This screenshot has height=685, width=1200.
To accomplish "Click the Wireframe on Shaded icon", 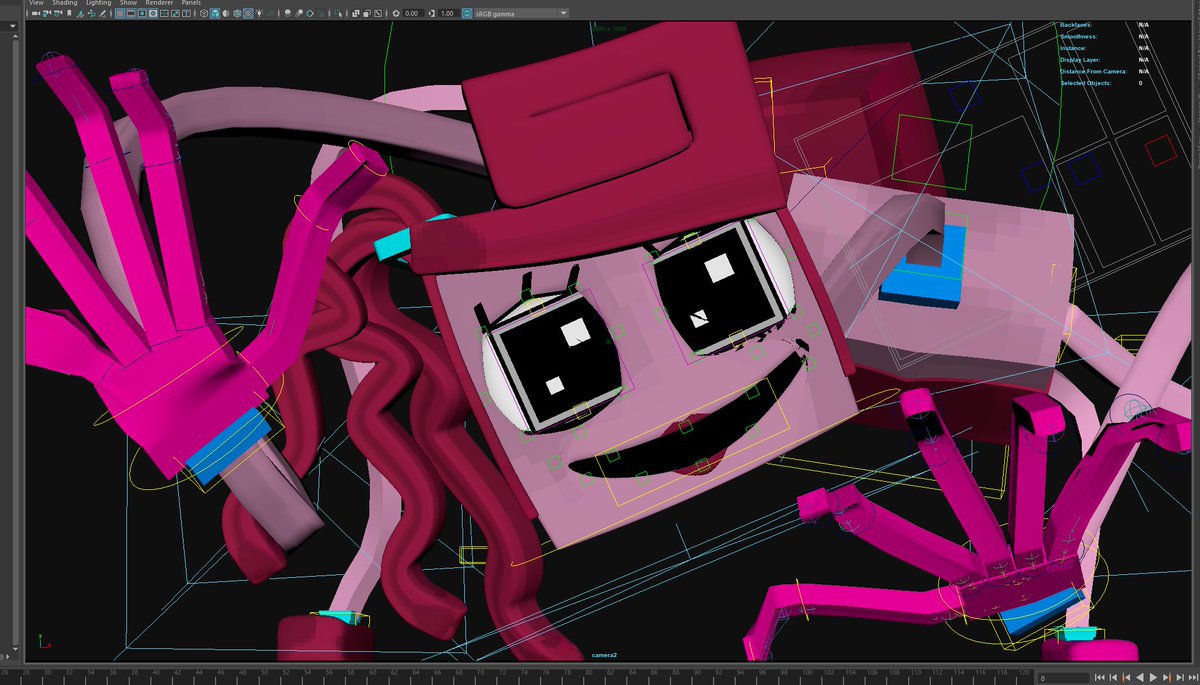I will [236, 14].
